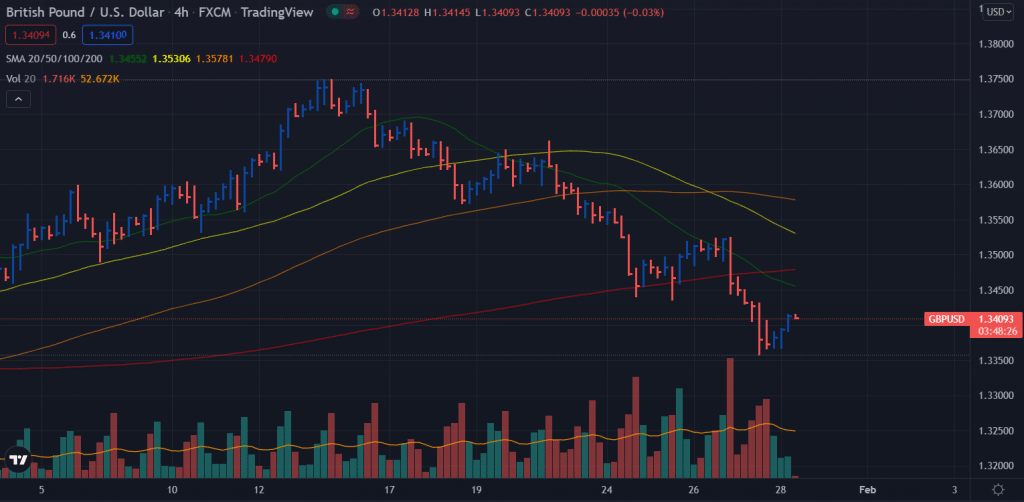Collapse the indicator legend with chevron button
The width and height of the screenshot is (1024, 502).
[x=18, y=99]
